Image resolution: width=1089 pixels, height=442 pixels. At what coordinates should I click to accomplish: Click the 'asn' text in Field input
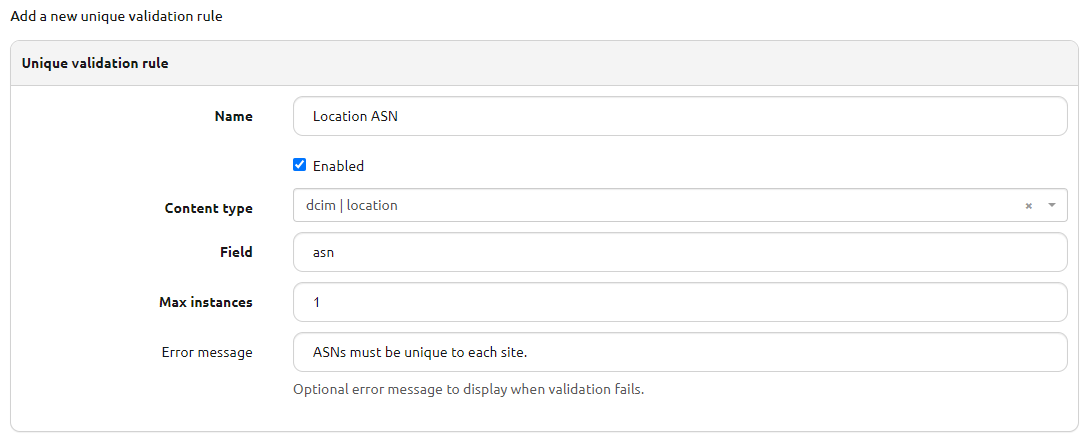point(323,252)
